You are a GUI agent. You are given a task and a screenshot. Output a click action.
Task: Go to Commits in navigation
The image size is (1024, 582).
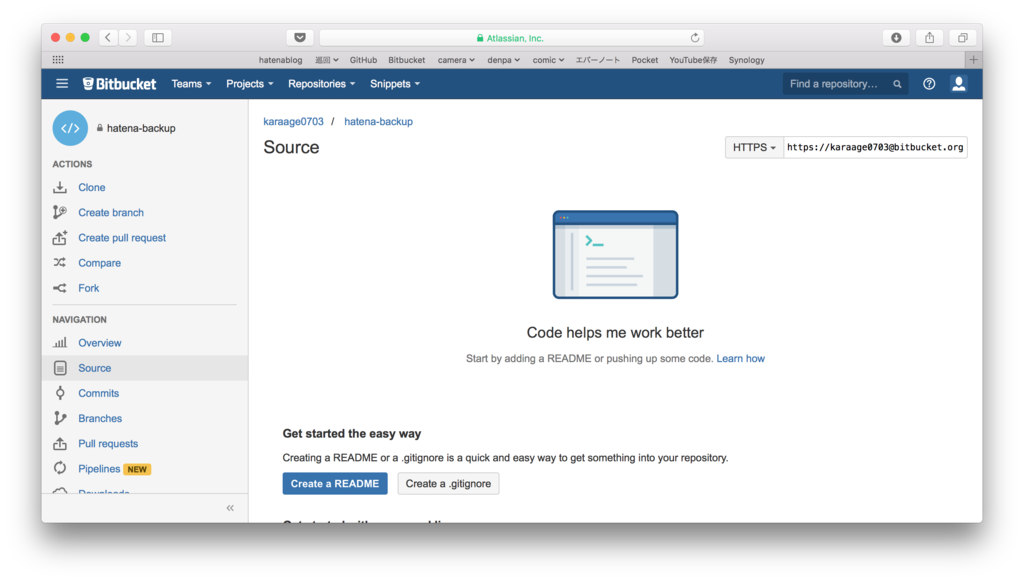click(99, 393)
